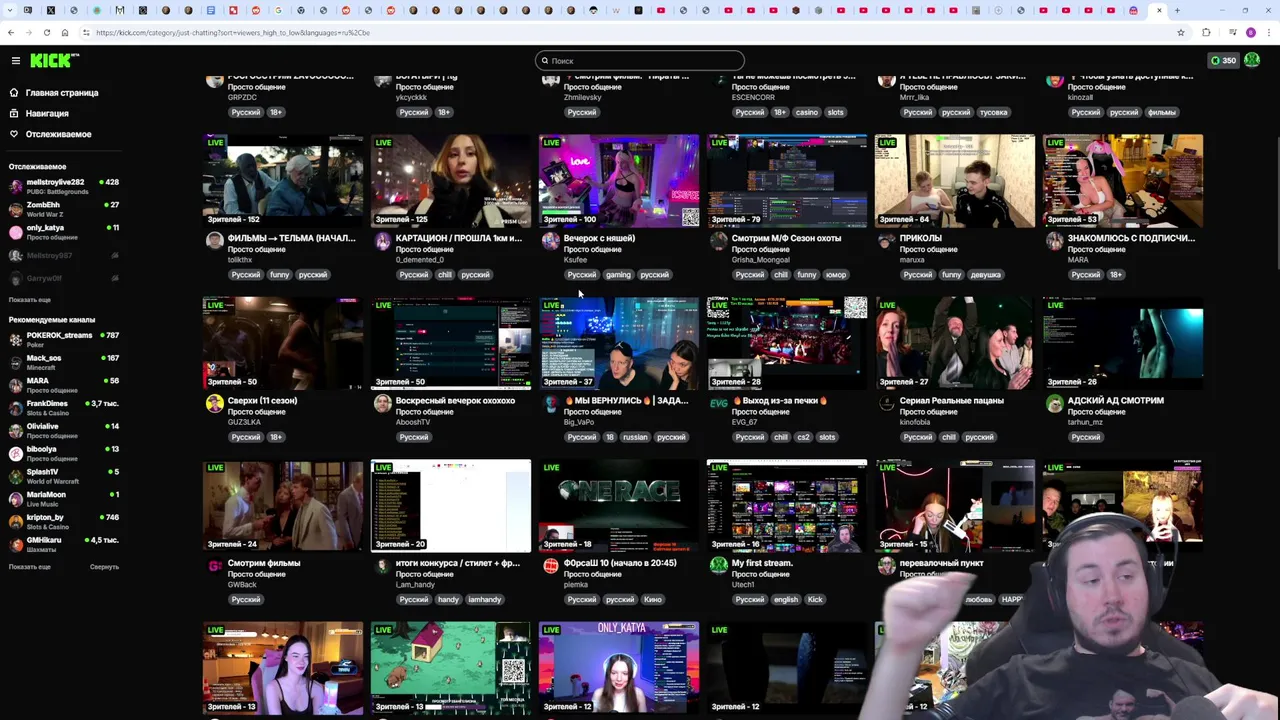This screenshot has width=1280, height=720.
Task: Open Воскресный вечерок охохохо title
Action: [x=455, y=401]
